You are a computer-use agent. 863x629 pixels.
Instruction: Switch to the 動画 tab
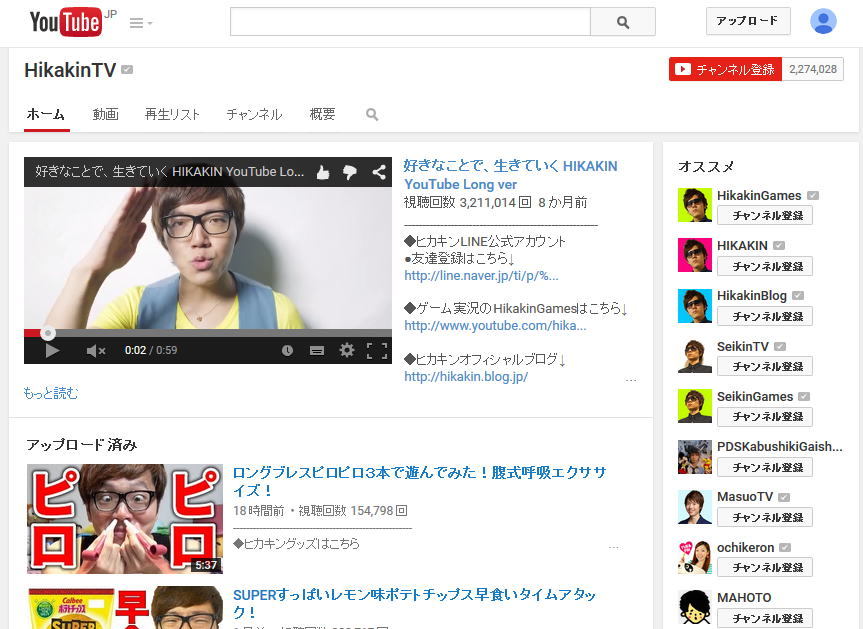pos(106,115)
